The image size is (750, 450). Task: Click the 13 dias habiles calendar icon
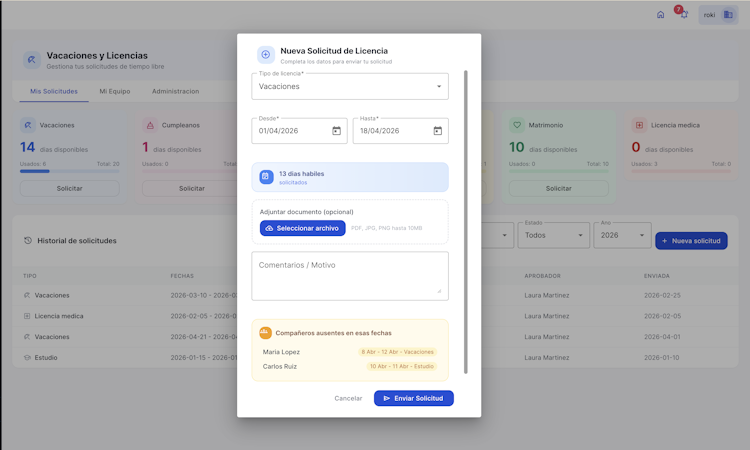[x=266, y=177]
